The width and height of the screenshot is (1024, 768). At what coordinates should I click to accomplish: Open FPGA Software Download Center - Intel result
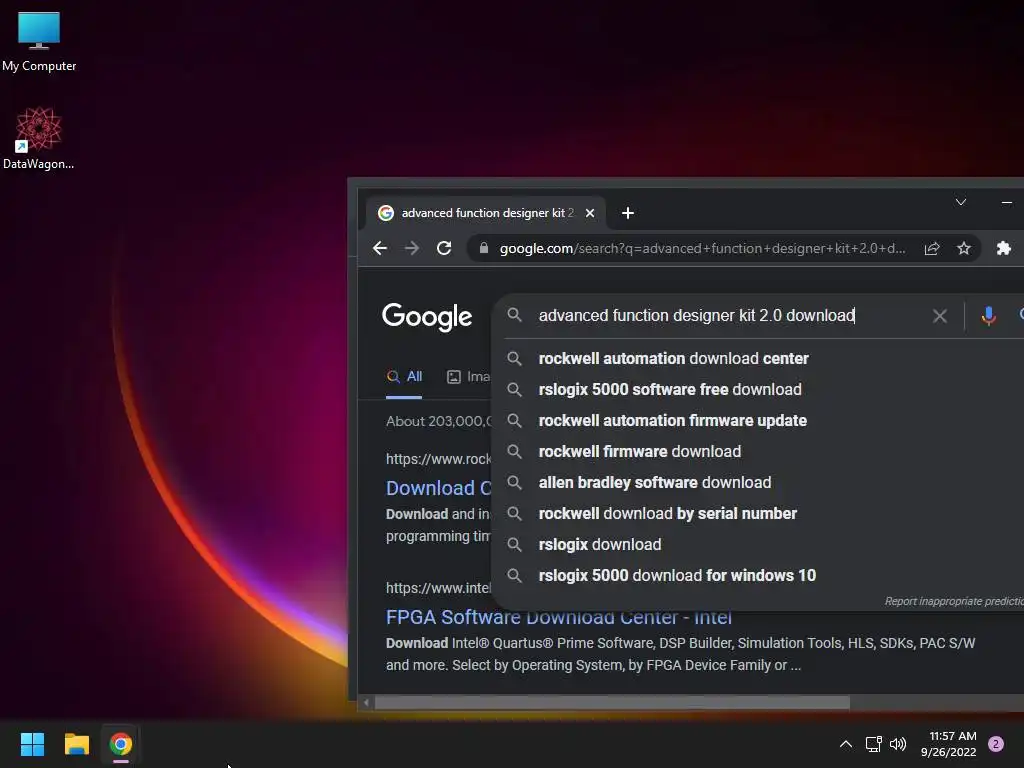click(558, 618)
